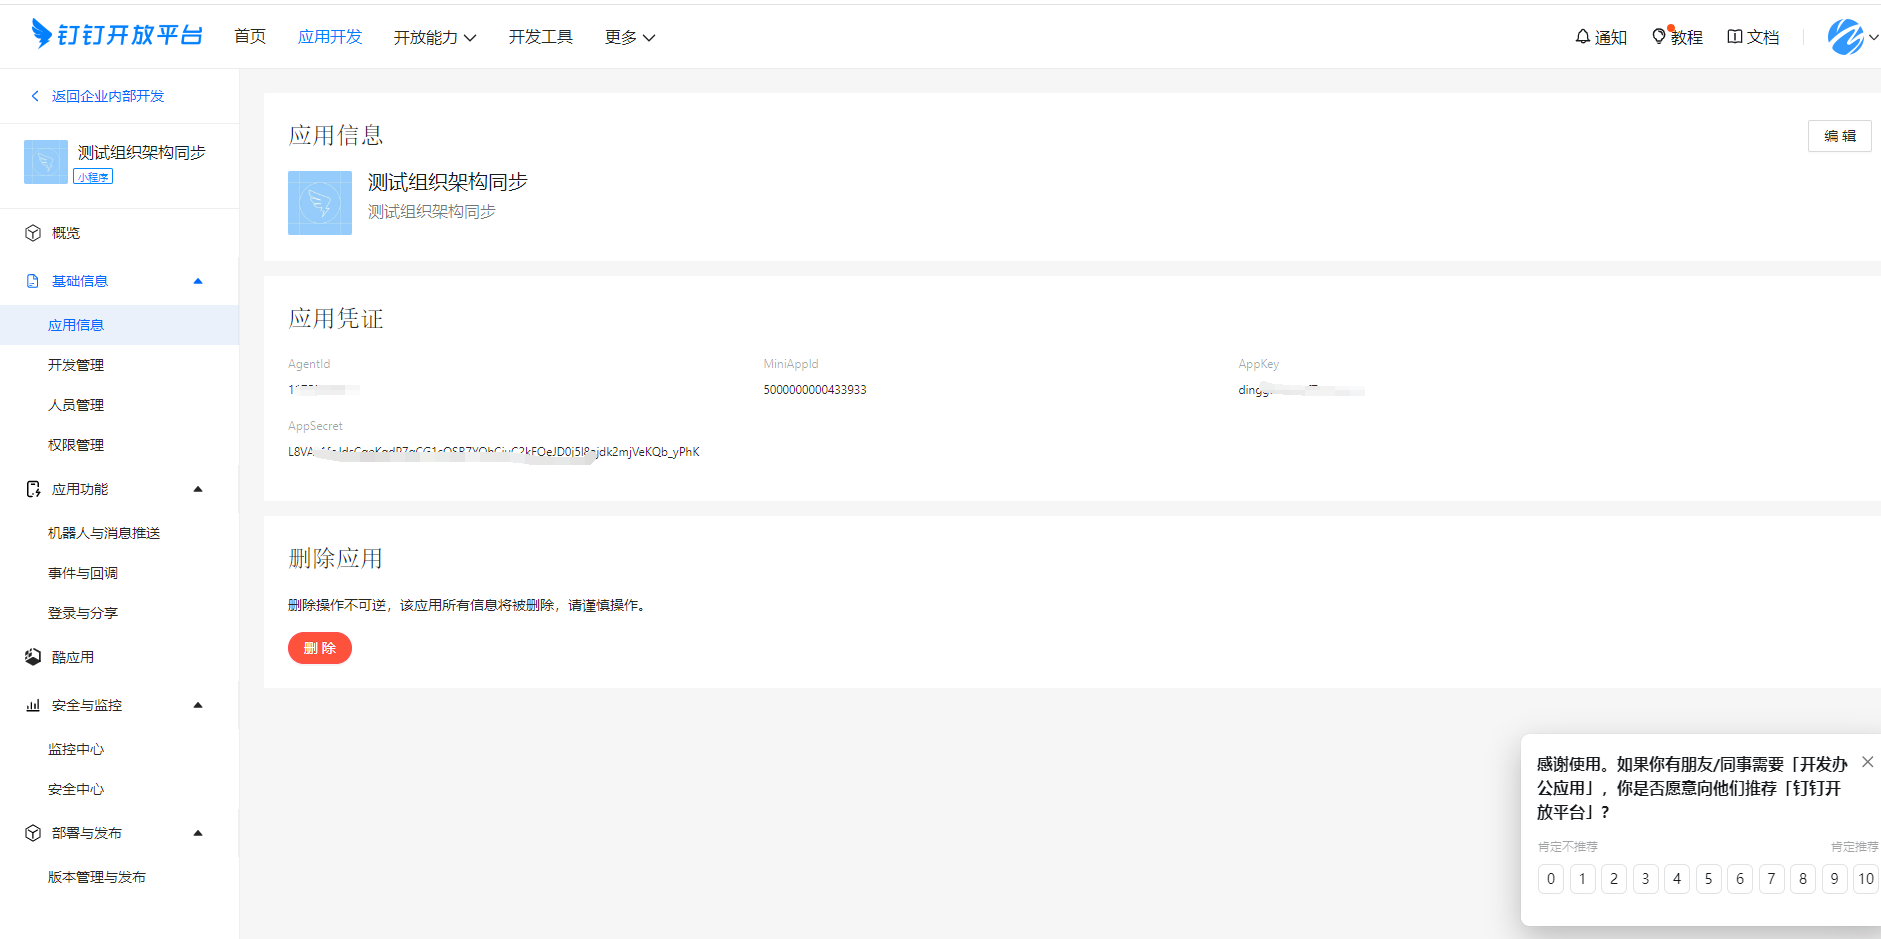Open the 更多 dropdown menu
1881x939 pixels.
(x=630, y=37)
